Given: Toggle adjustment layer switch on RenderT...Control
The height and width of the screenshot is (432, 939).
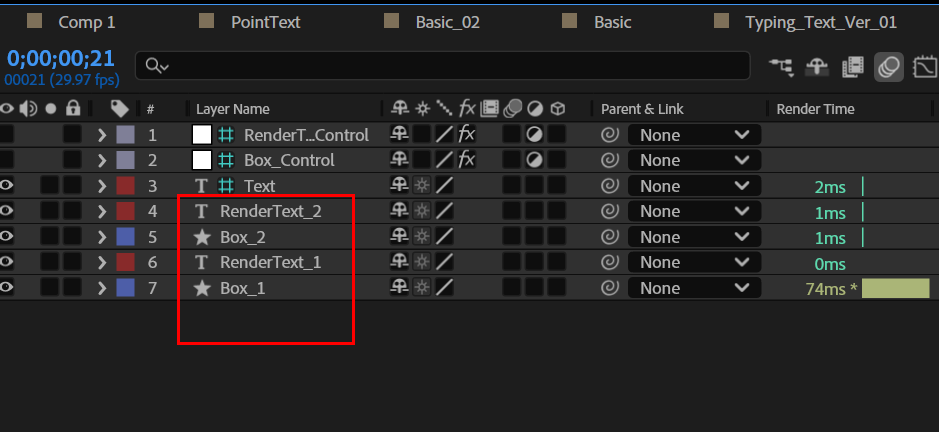Looking at the screenshot, I should tap(534, 135).
